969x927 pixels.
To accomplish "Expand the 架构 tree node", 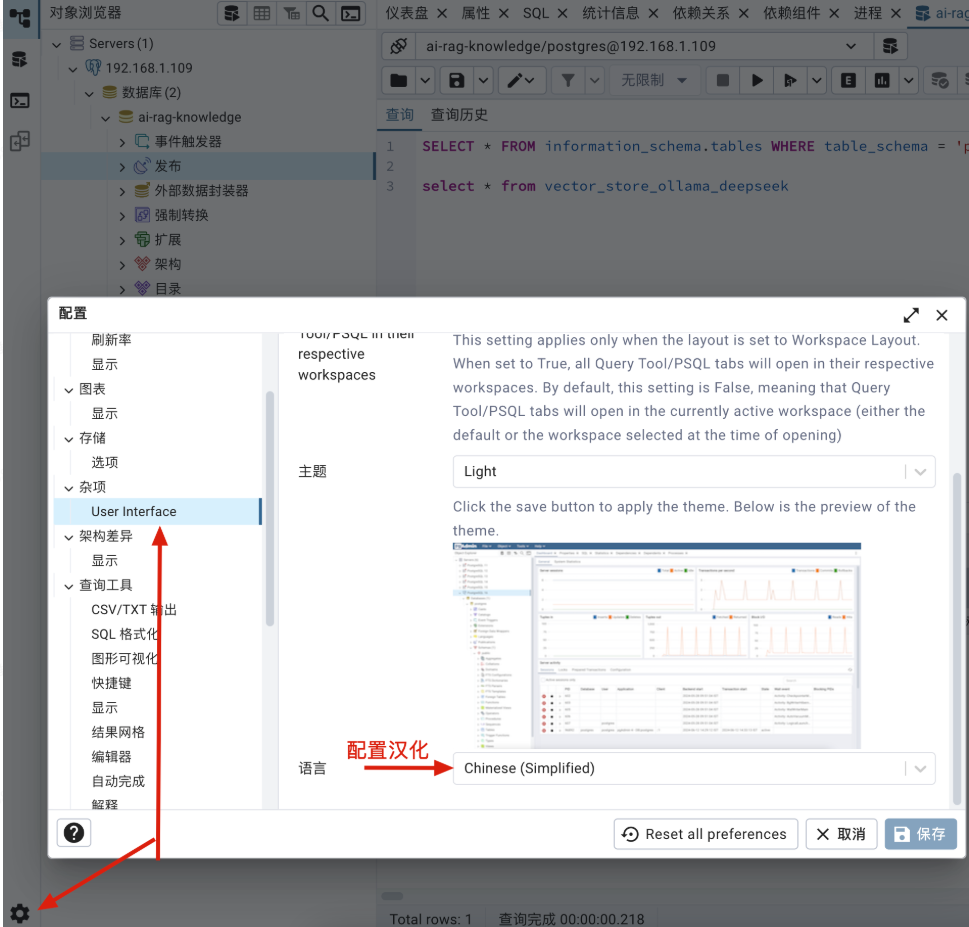I will point(122,265).
